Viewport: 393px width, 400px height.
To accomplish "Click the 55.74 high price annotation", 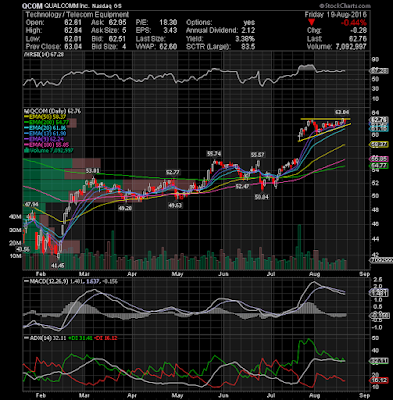I will pos(214,154).
